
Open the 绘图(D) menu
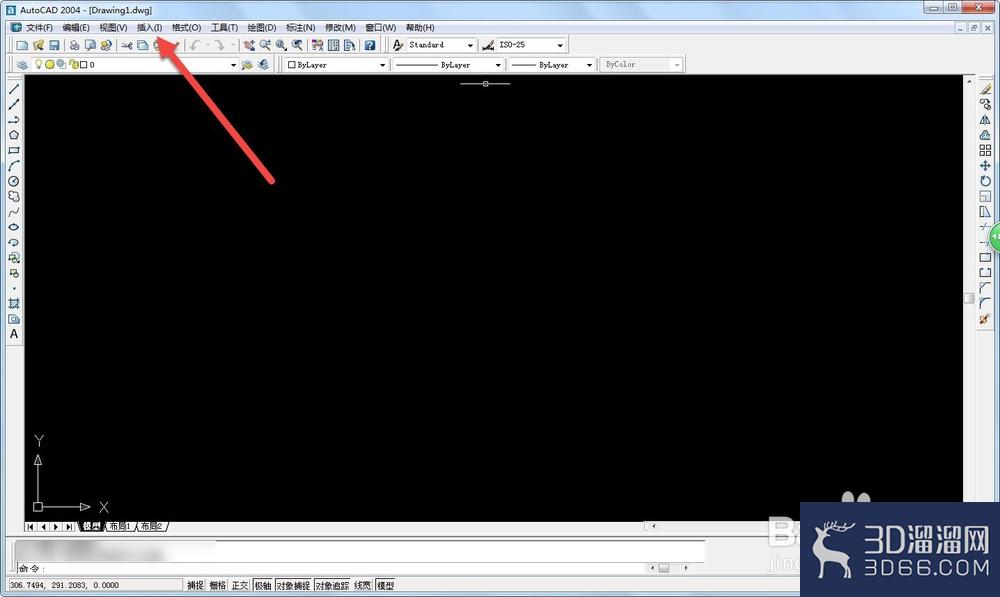tap(261, 27)
